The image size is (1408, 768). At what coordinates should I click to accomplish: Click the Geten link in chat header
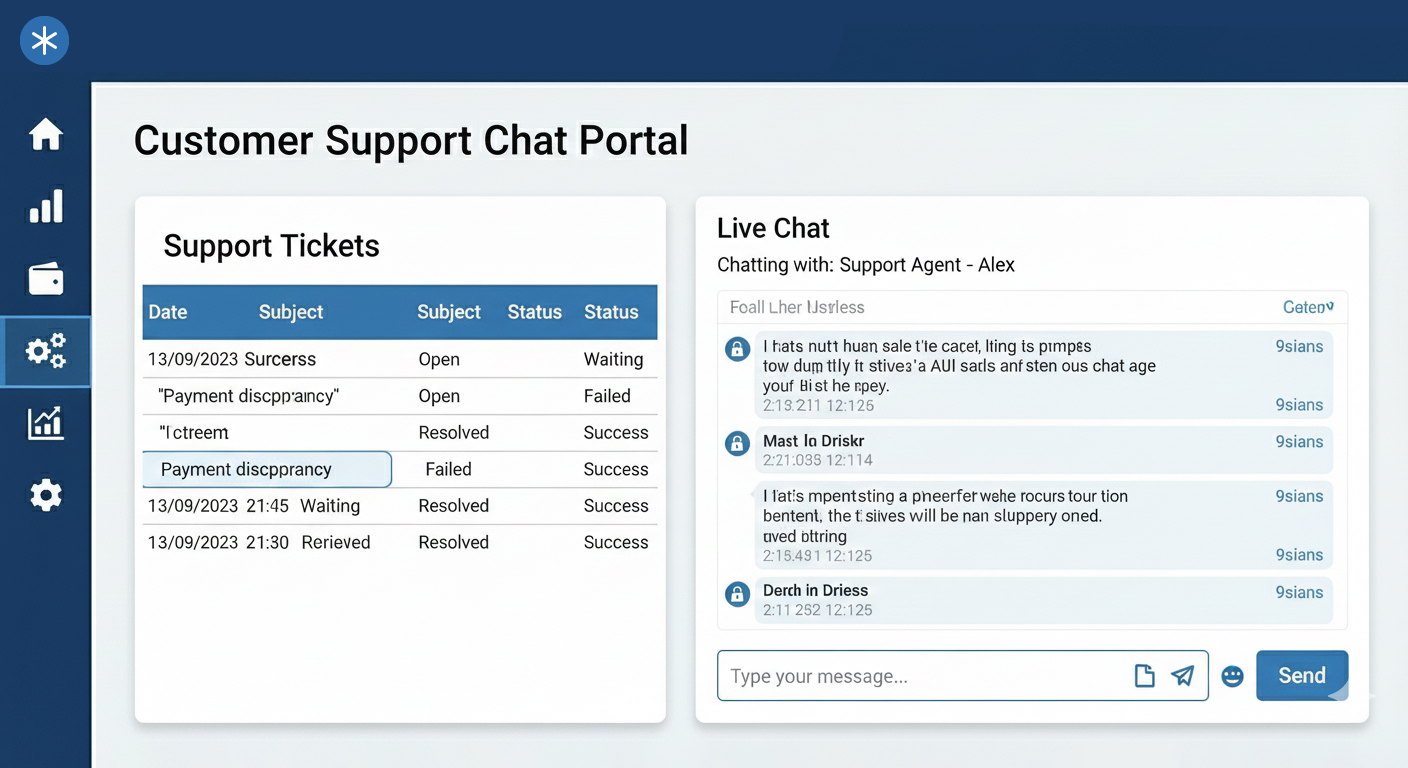(x=1308, y=307)
